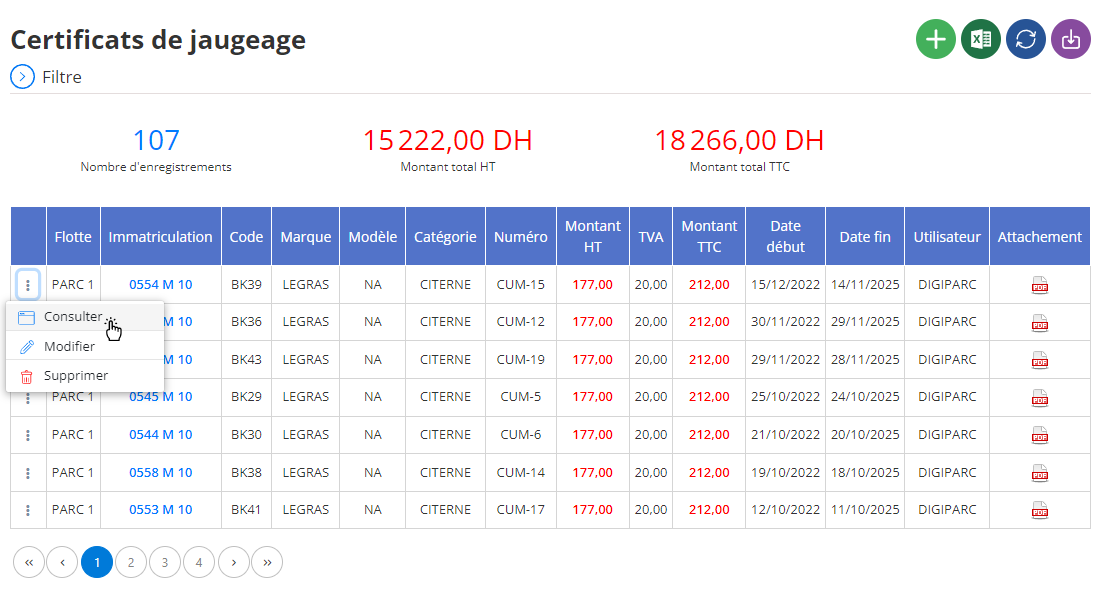Click the BK36 code cell
This screenshot has width=1102, height=605.
(x=246, y=322)
